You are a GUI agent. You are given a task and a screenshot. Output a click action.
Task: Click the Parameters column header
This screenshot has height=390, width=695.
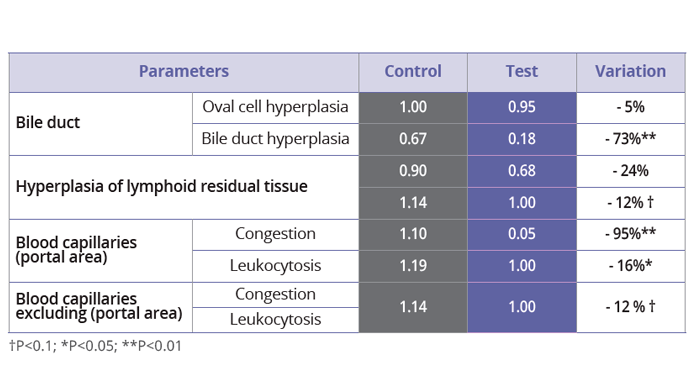184,72
